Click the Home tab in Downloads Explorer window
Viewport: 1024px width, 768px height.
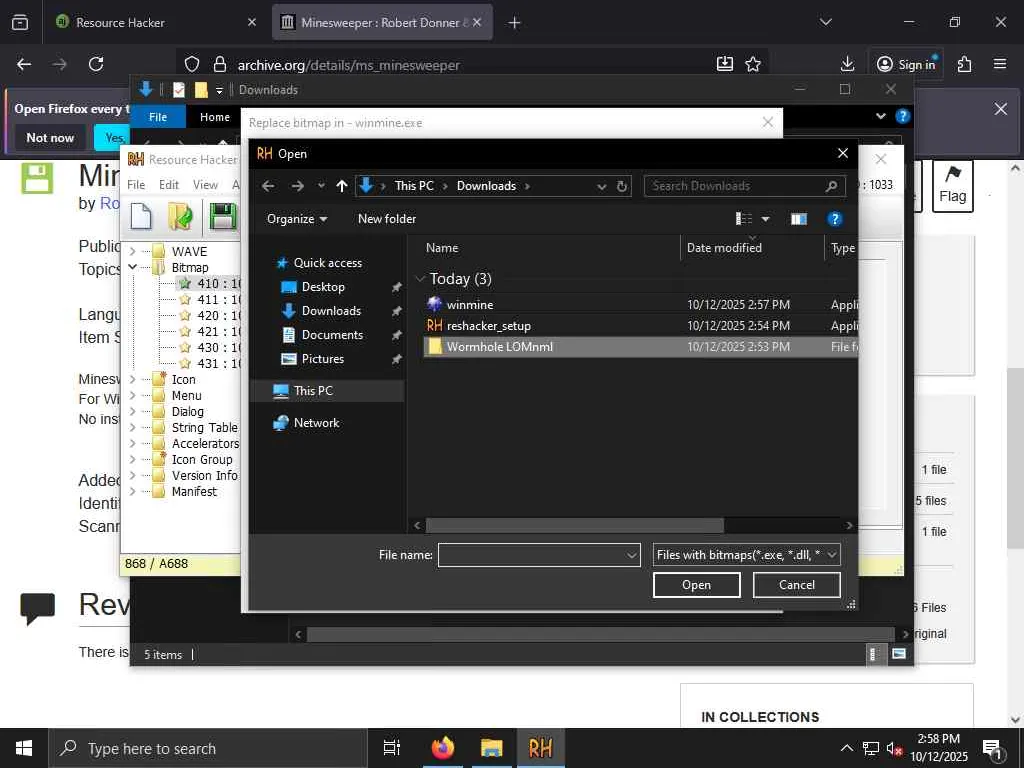215,117
